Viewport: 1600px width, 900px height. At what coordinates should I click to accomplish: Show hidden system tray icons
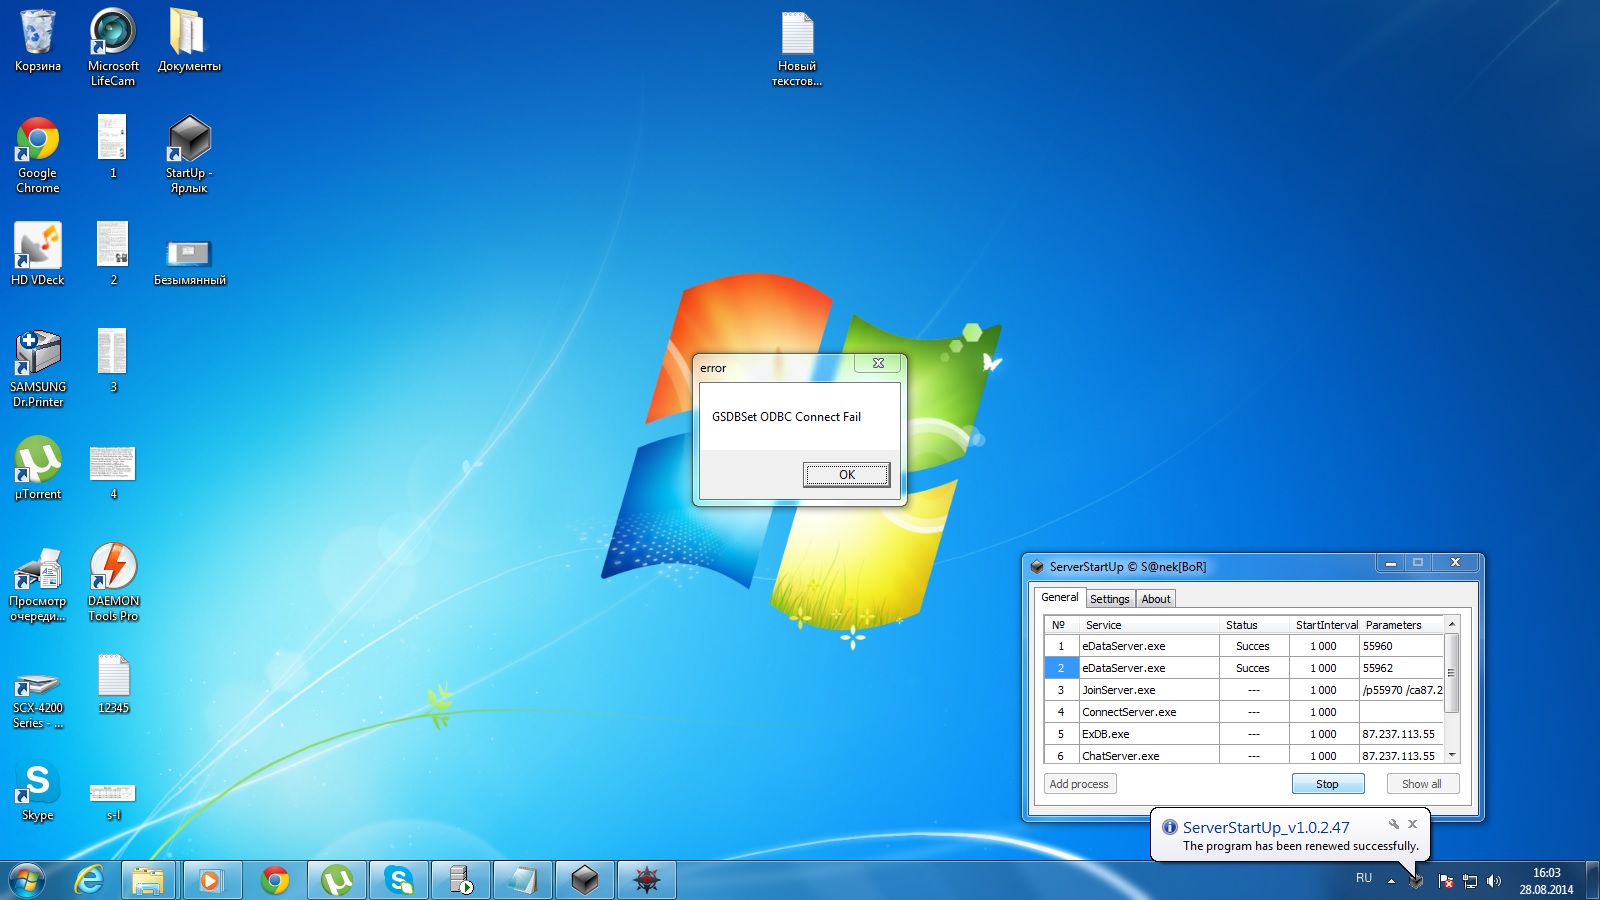1391,881
